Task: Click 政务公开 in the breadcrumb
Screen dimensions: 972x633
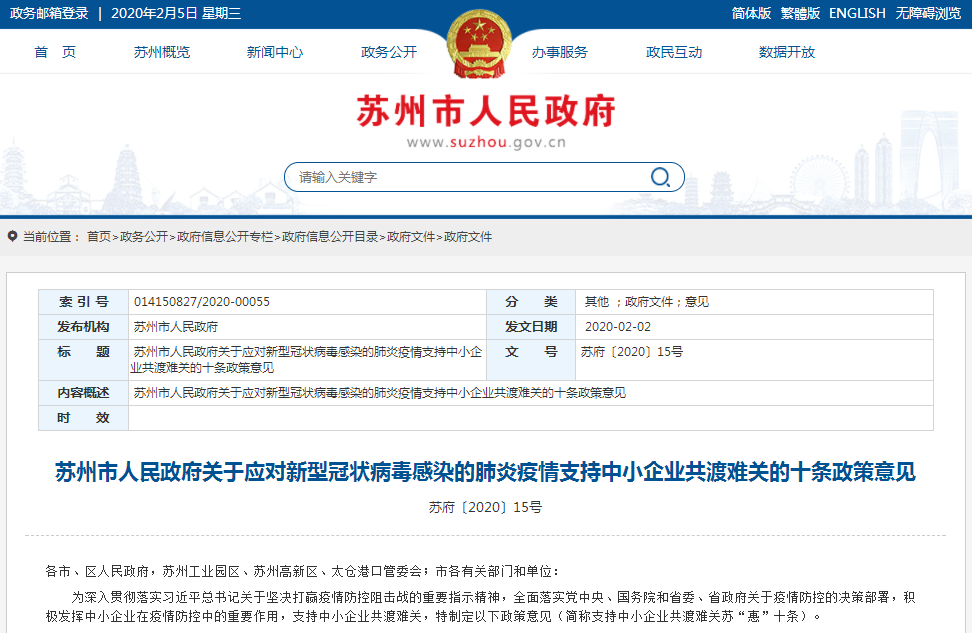Action: pyautogui.click(x=144, y=237)
